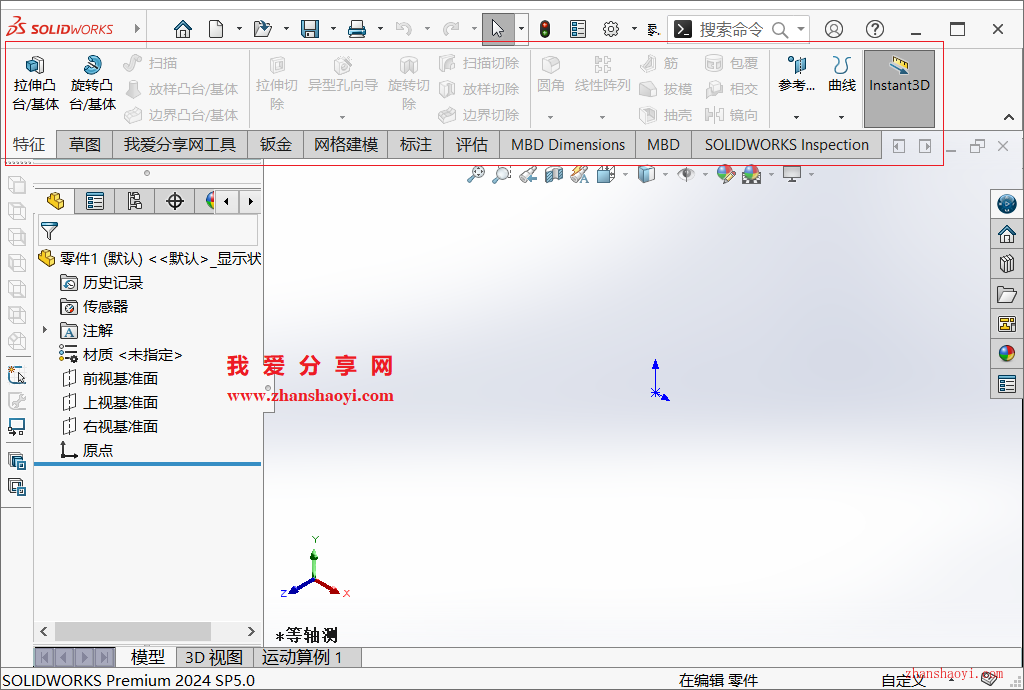Expand the Save dropdown arrow
This screenshot has width=1024, height=690.
tap(333, 29)
